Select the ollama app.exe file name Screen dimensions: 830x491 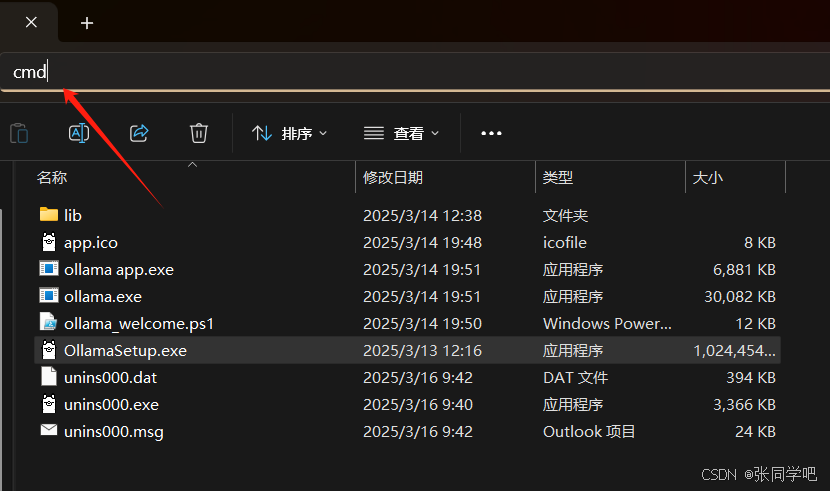coord(119,270)
